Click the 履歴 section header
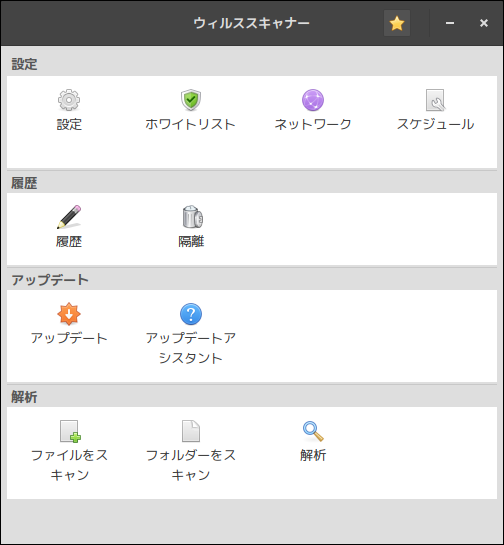Screen dimensions: 504x545 point(24,183)
